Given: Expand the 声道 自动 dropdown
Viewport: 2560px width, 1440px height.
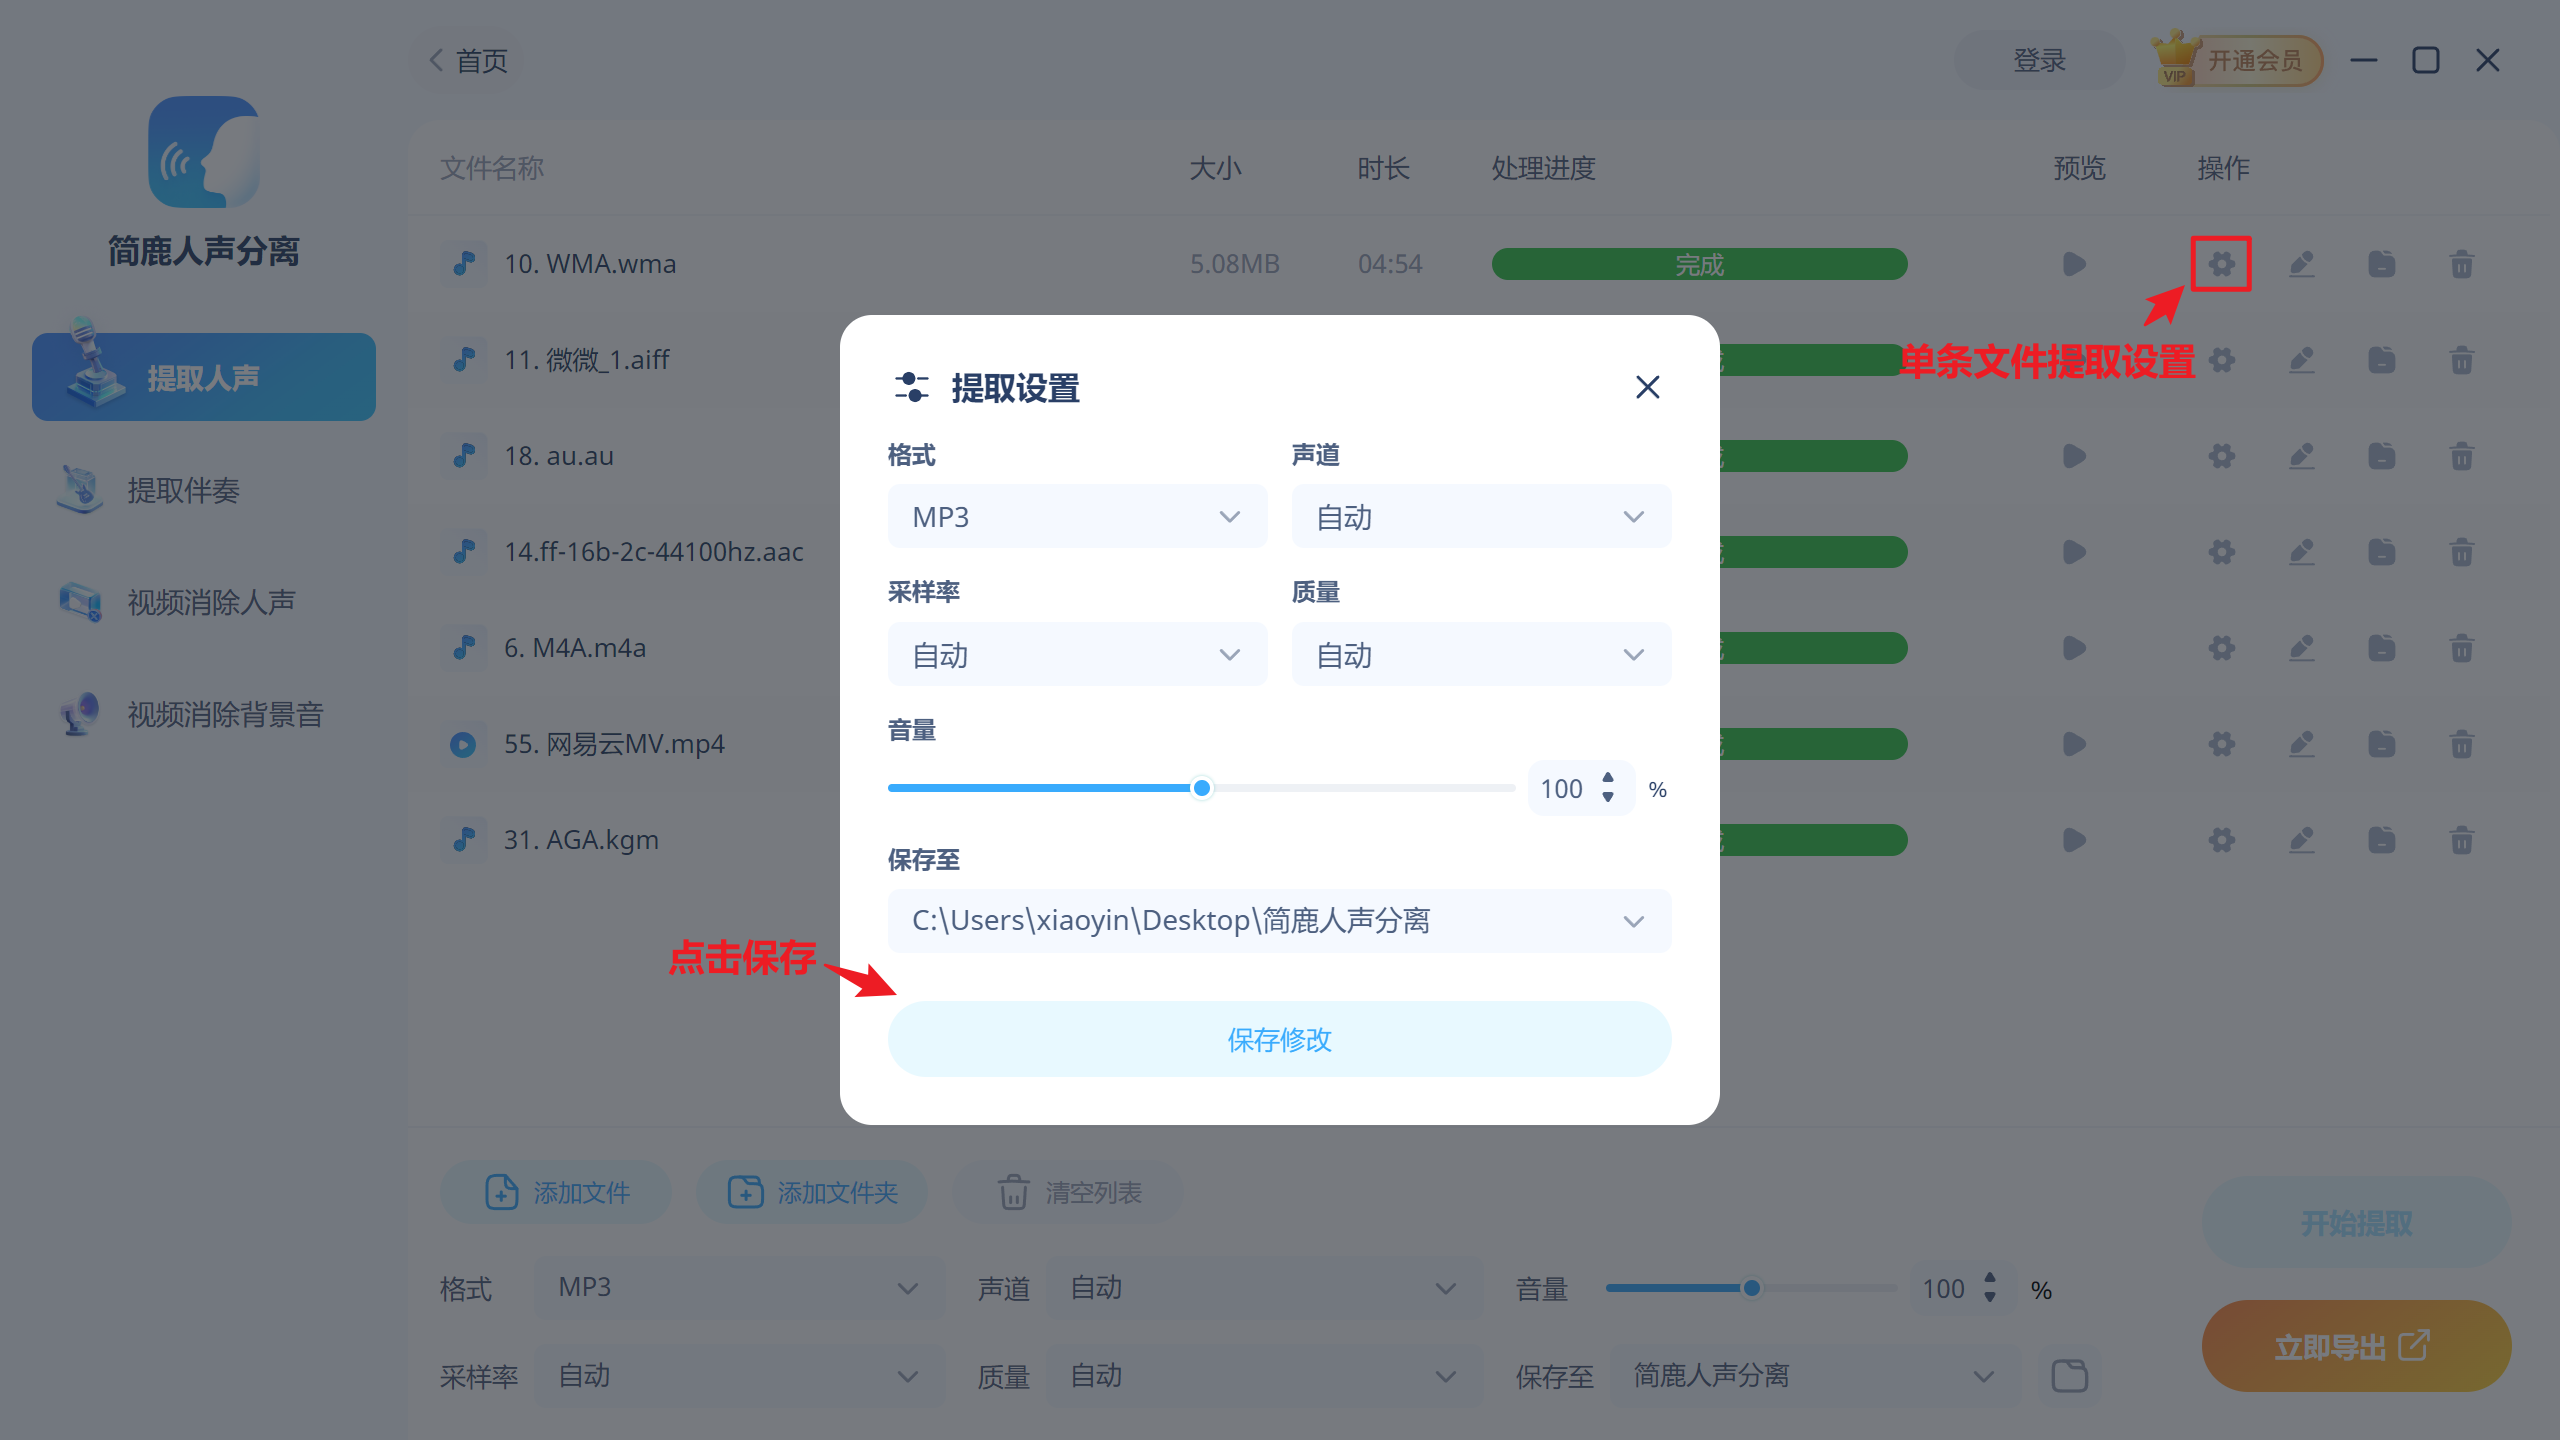Looking at the screenshot, I should 1481,516.
